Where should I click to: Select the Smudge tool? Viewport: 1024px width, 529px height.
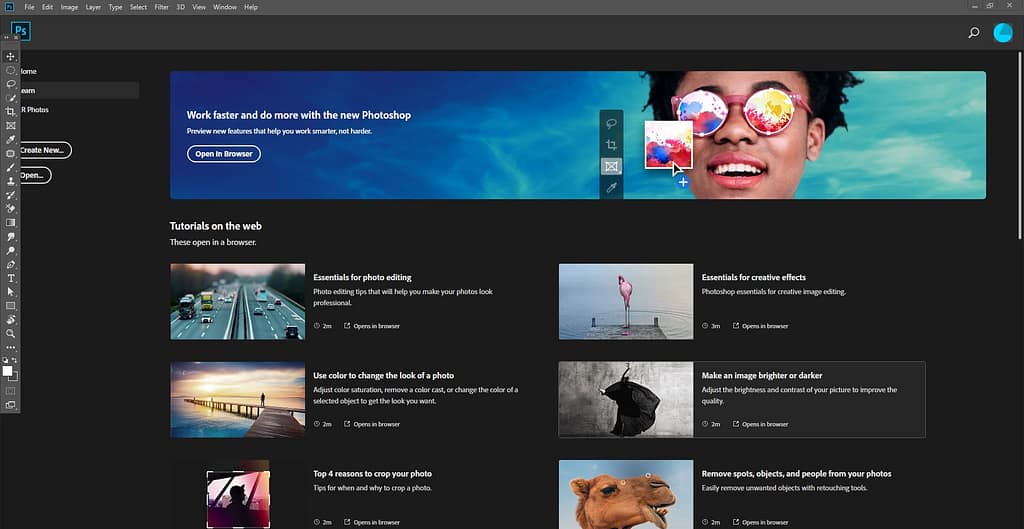[10, 236]
